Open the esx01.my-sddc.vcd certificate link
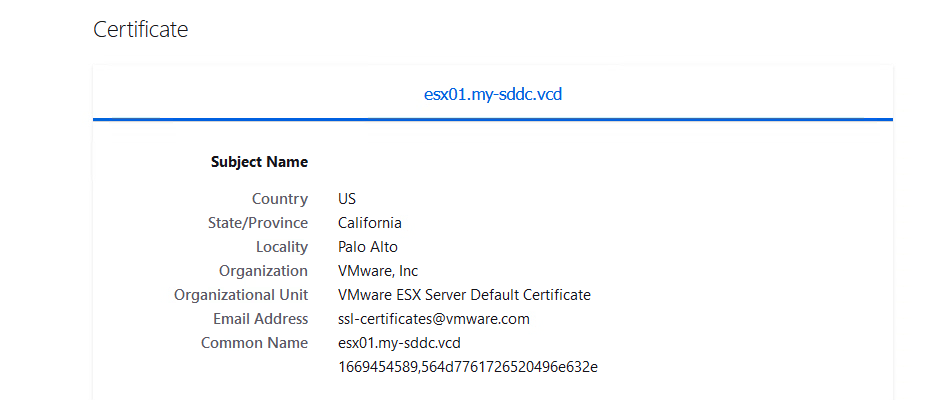952x400 pixels. tap(492, 94)
